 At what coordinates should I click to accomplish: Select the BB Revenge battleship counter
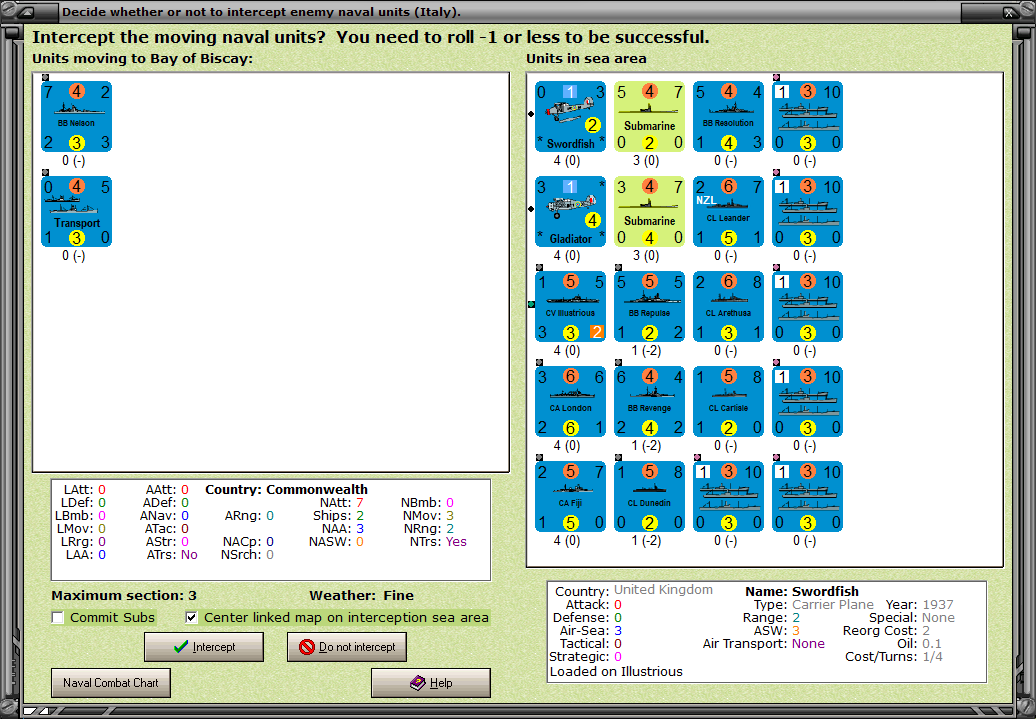[649, 402]
